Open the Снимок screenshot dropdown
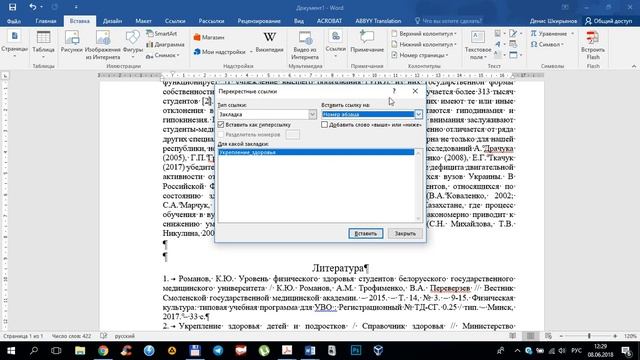Screen dimensions: 640x360 (163, 56)
